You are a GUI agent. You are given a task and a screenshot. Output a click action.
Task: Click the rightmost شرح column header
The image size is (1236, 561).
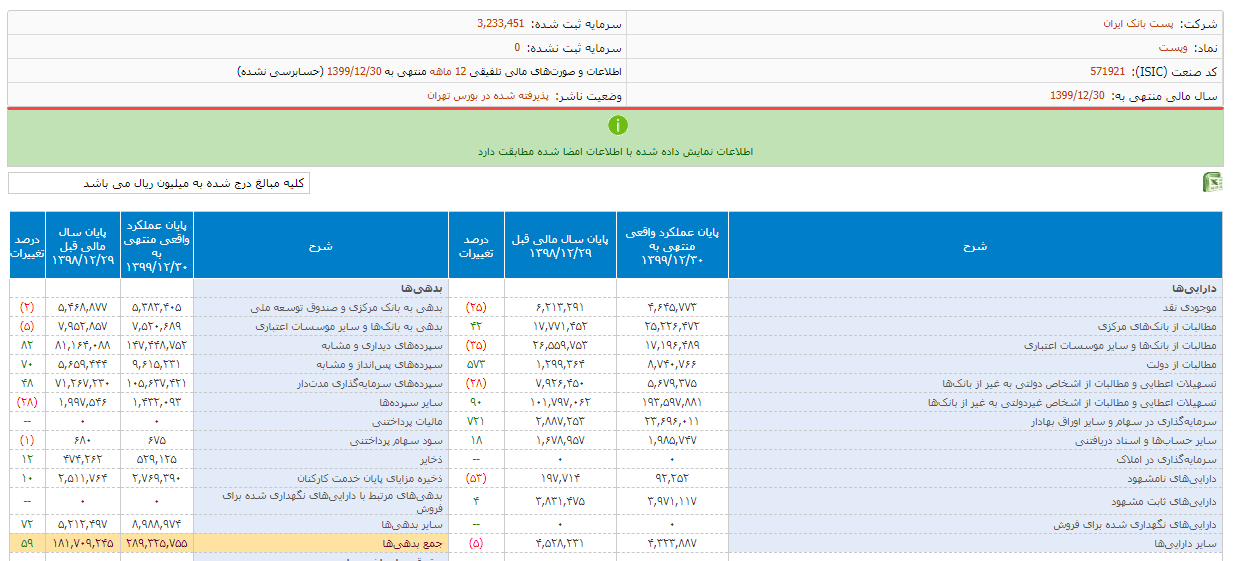(974, 245)
